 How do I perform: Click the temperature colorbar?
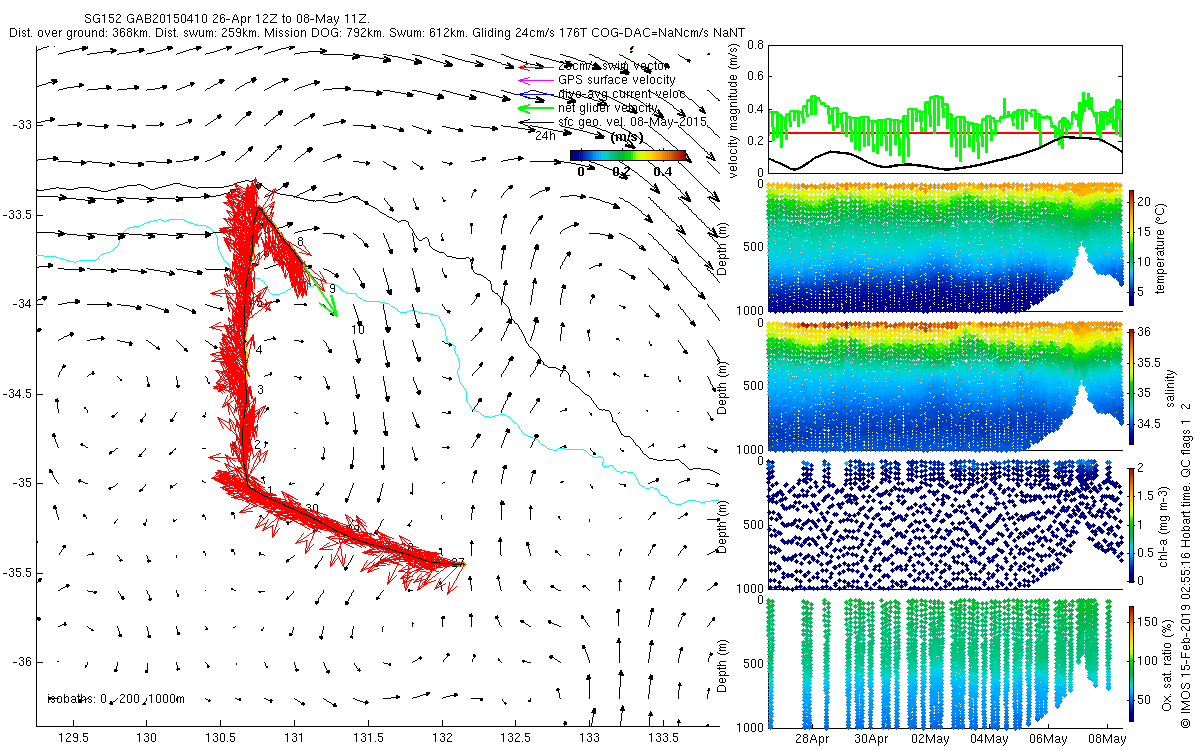pyautogui.click(x=1132, y=247)
